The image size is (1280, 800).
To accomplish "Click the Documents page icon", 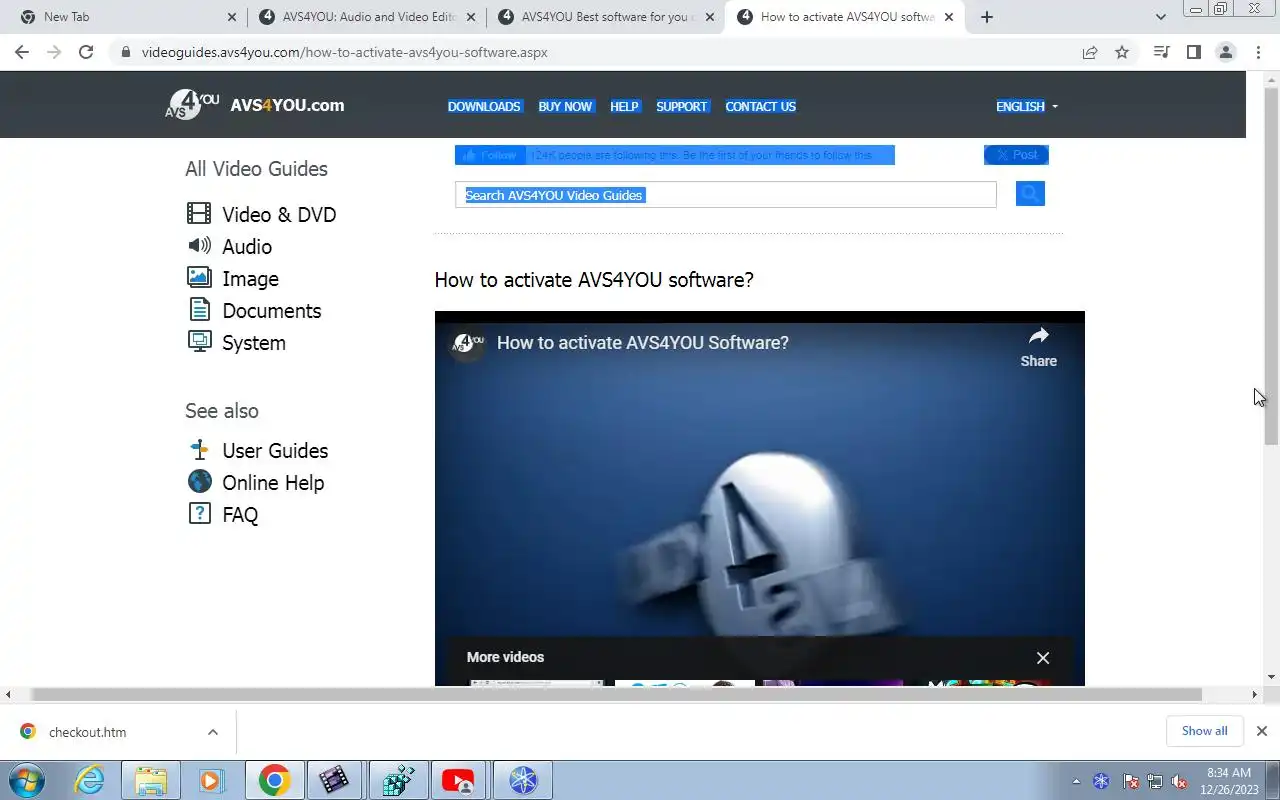I will pyautogui.click(x=199, y=309).
